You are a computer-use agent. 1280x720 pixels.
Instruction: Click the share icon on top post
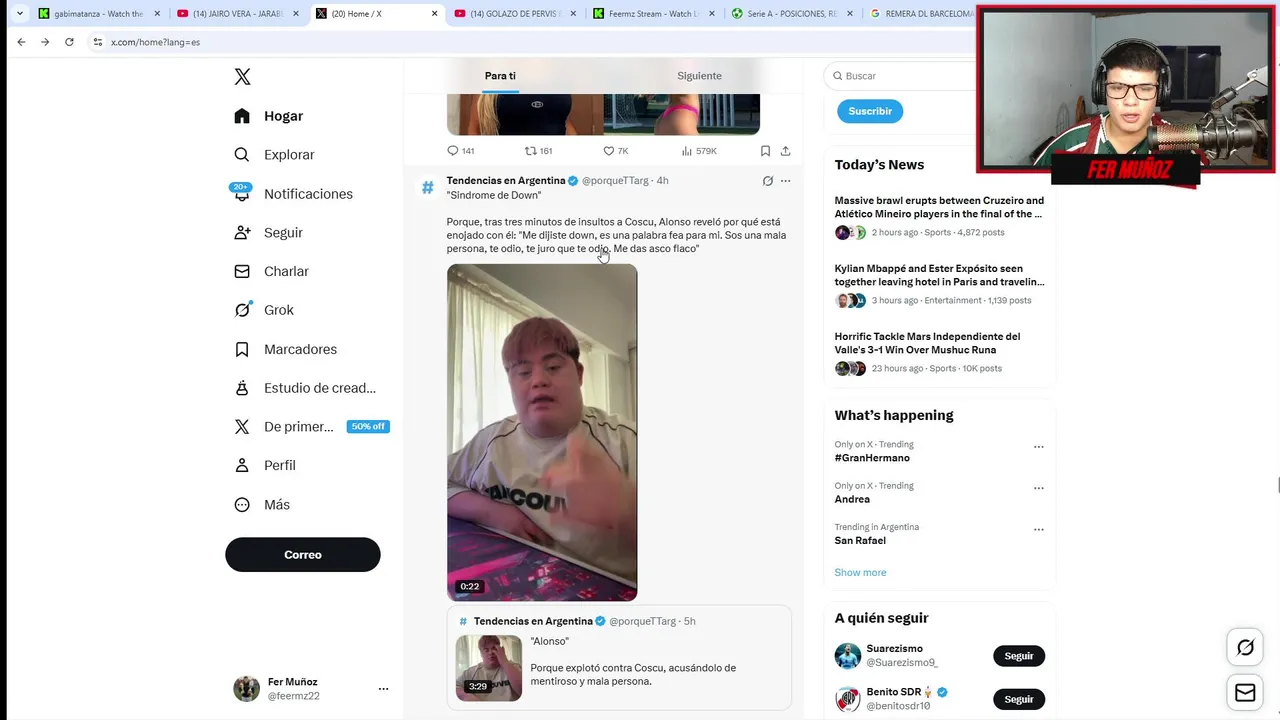click(x=785, y=151)
